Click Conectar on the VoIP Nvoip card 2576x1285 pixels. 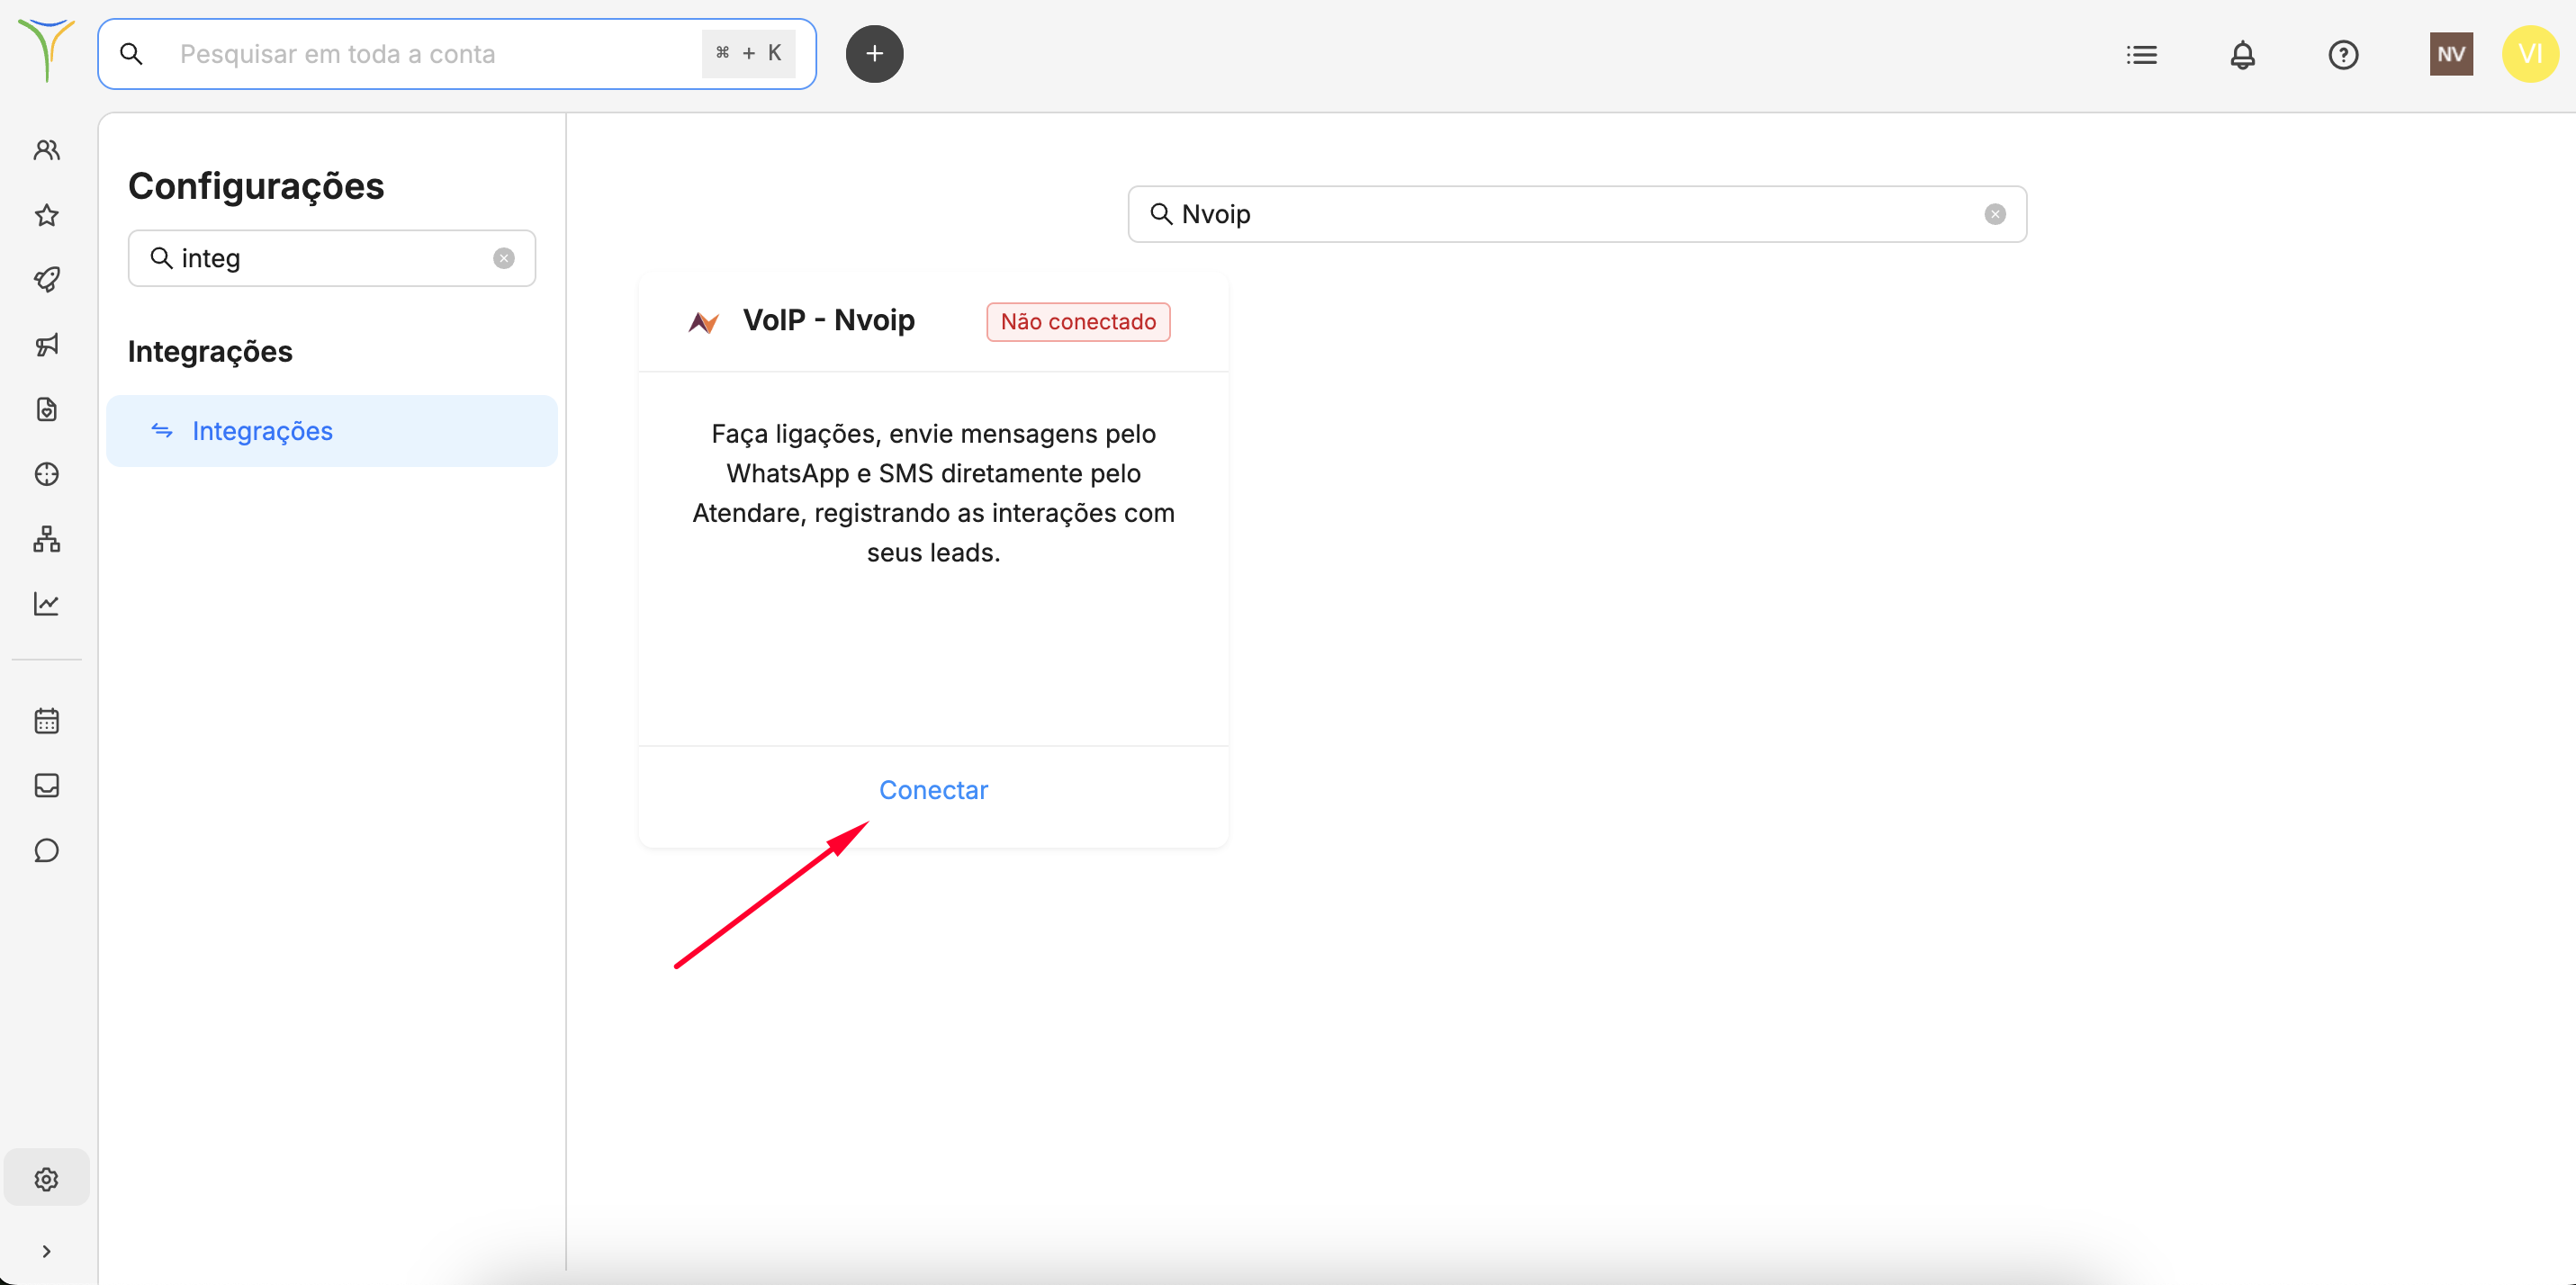[x=932, y=790]
